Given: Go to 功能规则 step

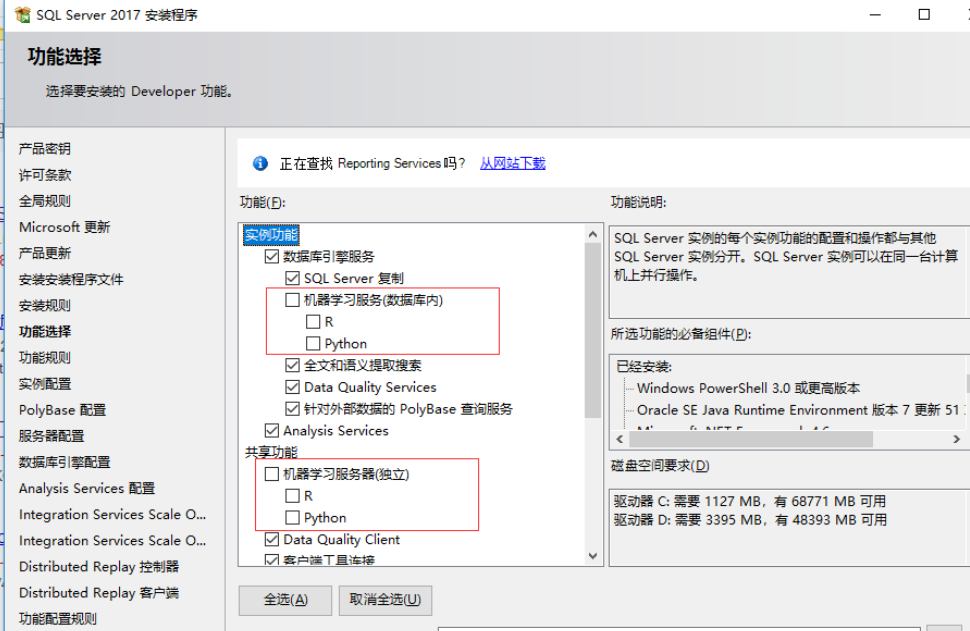Looking at the screenshot, I should (45, 358).
